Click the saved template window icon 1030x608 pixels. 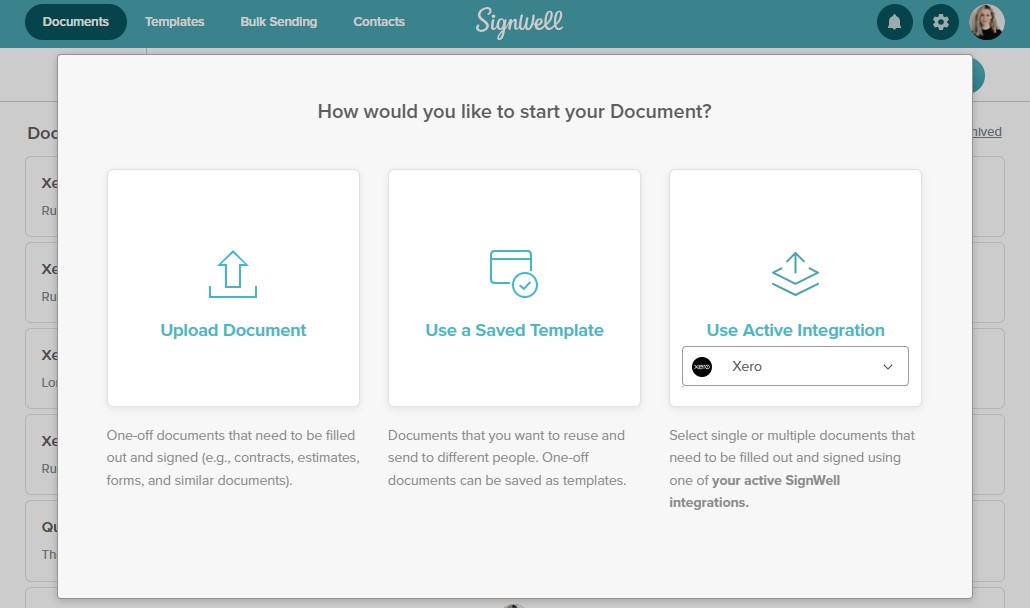tap(514, 273)
